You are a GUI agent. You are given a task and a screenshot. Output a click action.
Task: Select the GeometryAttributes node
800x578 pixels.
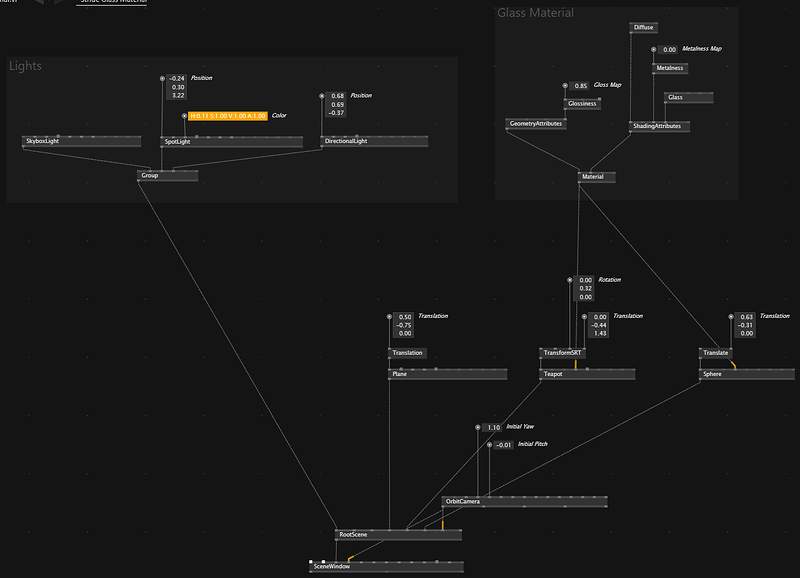click(x=536, y=124)
